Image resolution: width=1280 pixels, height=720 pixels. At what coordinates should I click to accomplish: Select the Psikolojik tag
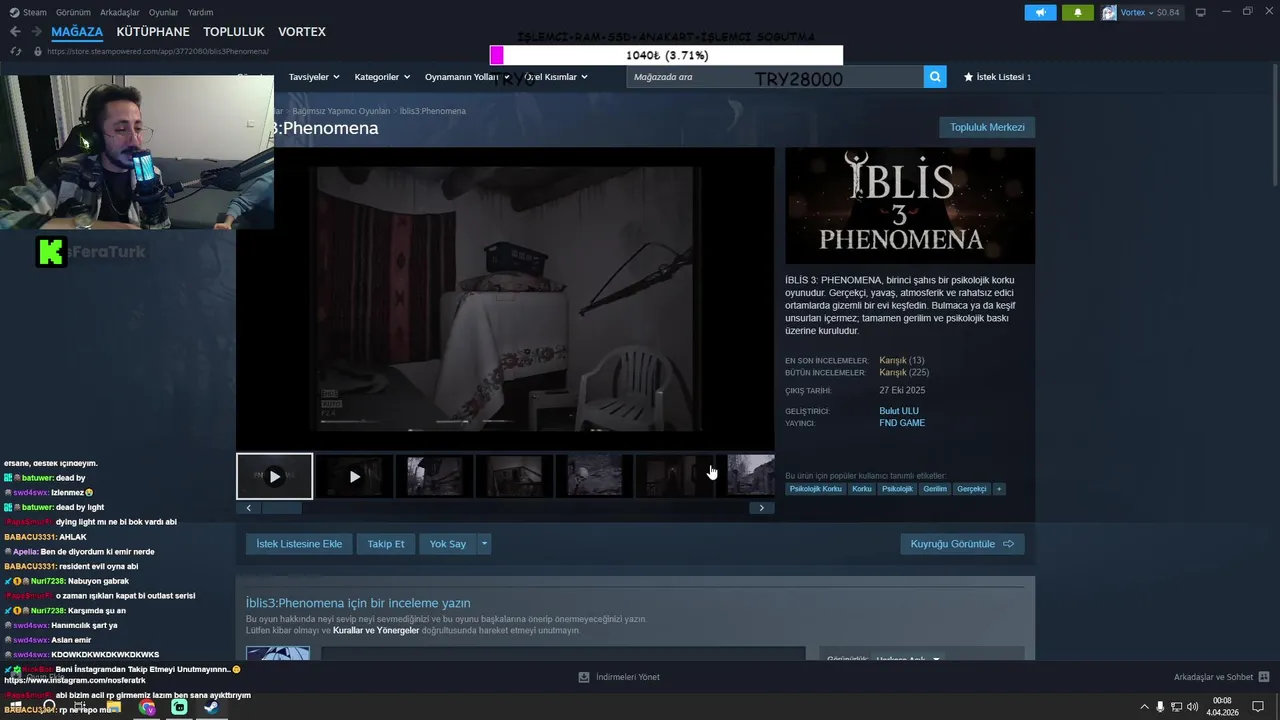tap(897, 489)
